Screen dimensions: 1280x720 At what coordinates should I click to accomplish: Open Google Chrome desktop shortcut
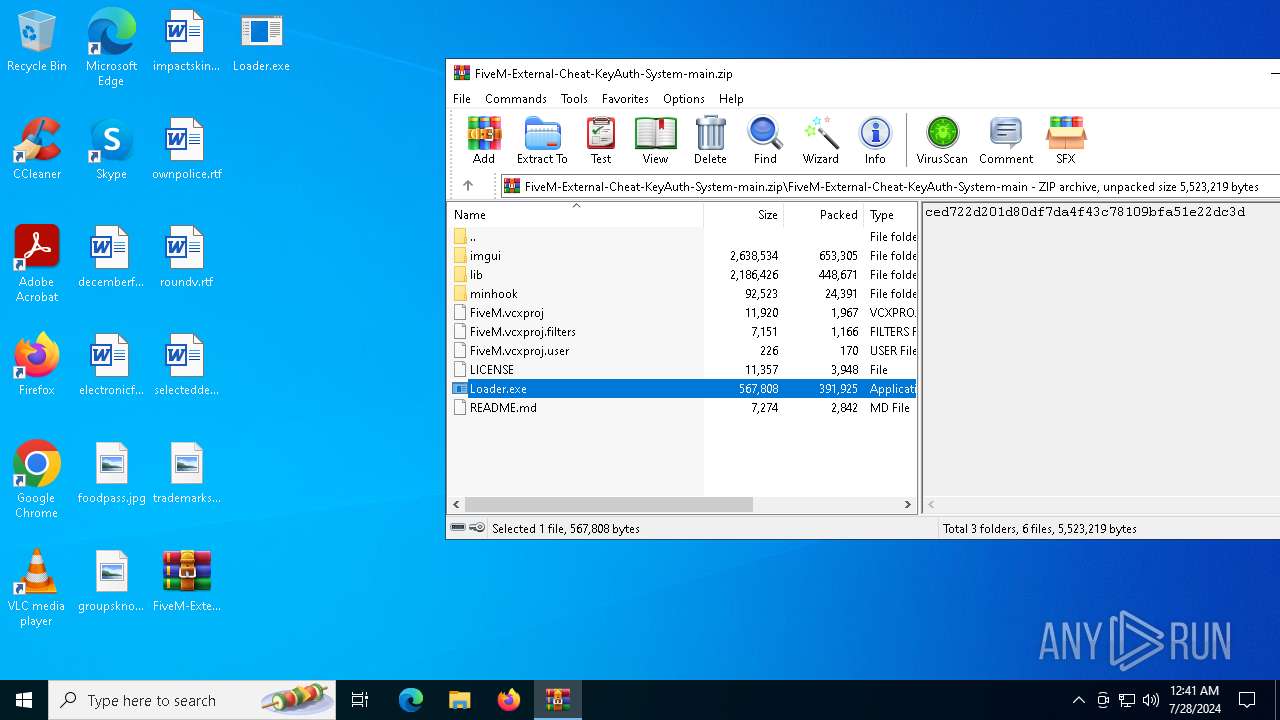click(x=37, y=480)
